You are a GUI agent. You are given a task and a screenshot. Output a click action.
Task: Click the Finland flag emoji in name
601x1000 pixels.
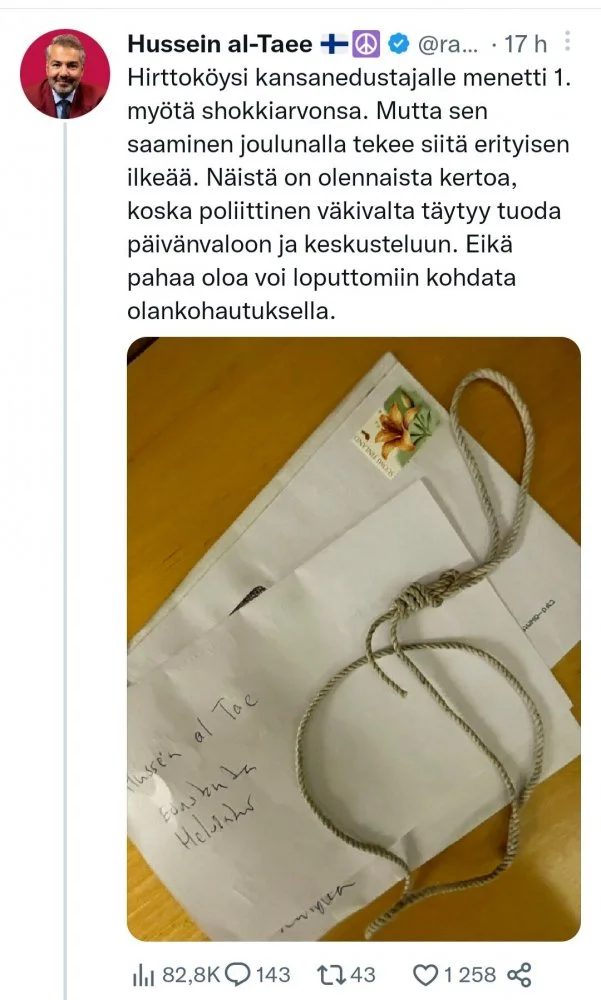pos(333,43)
